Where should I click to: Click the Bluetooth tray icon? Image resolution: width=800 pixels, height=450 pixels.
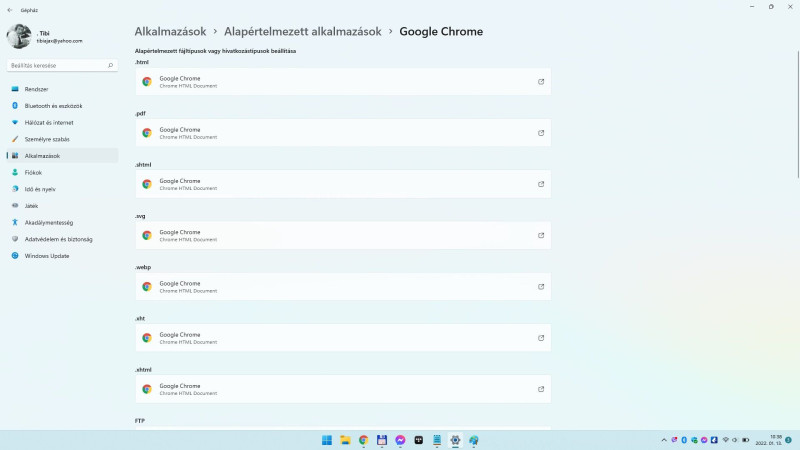(684, 440)
